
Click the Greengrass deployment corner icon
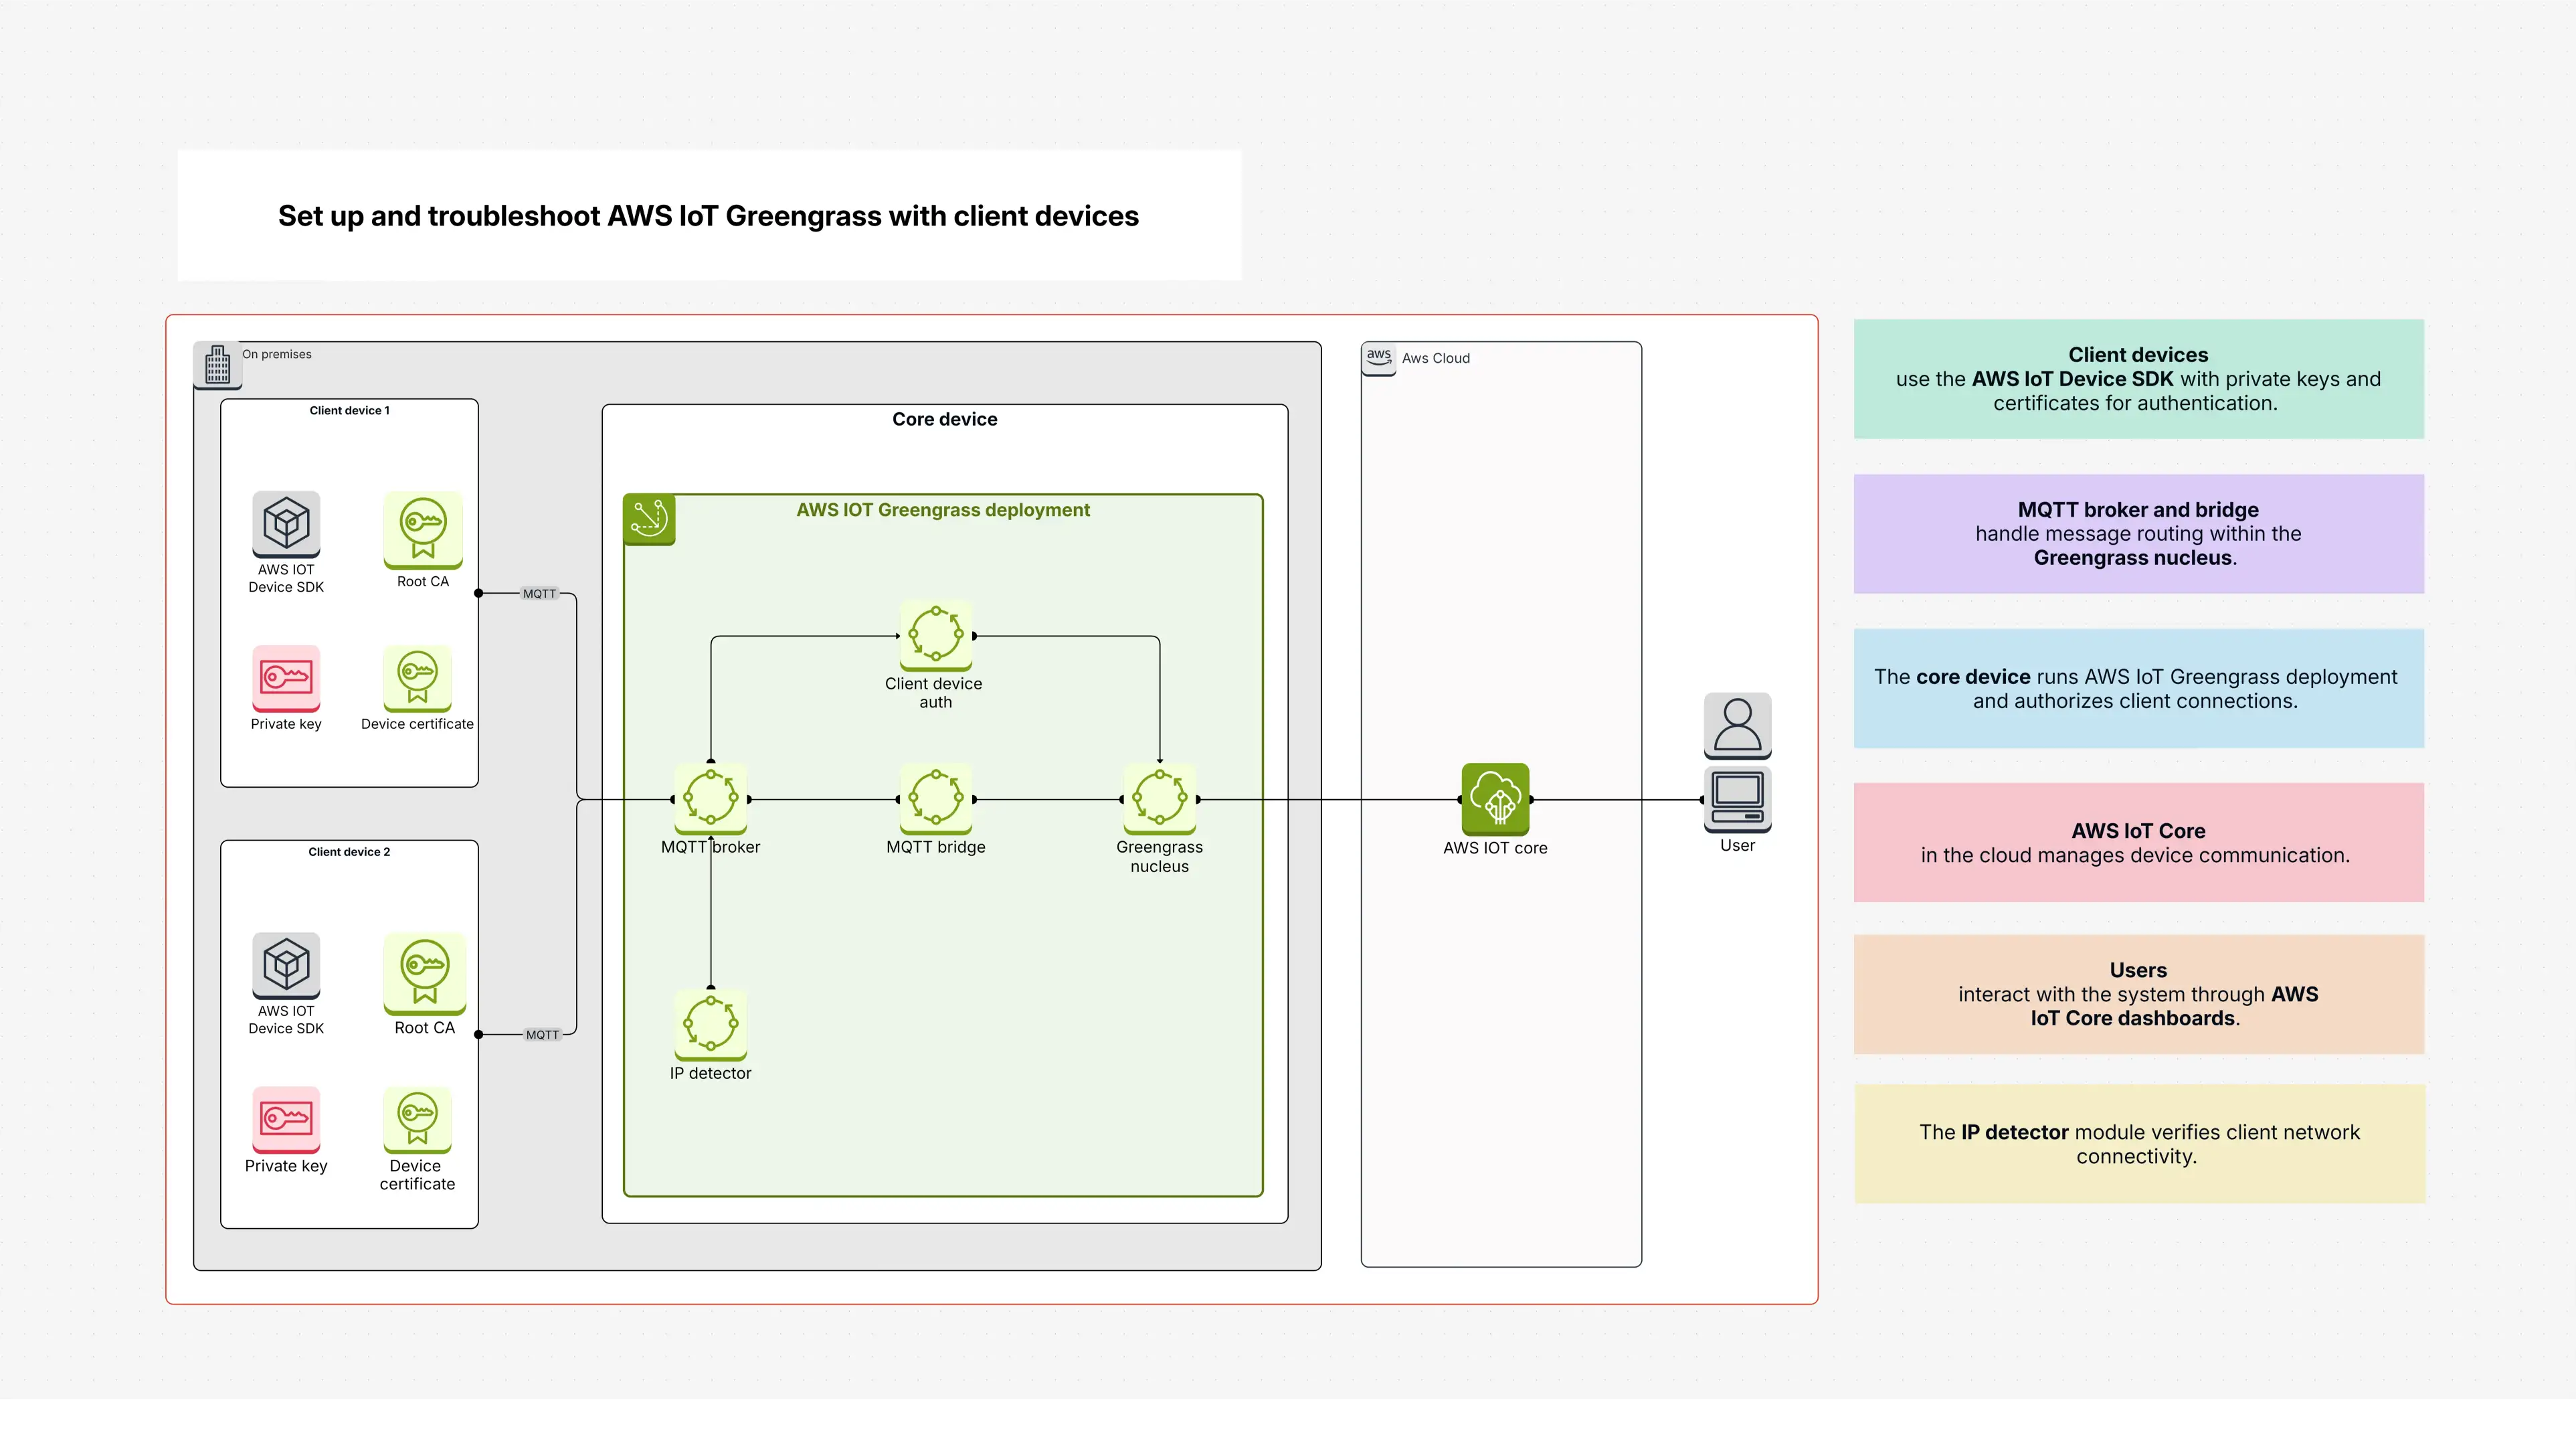[649, 519]
